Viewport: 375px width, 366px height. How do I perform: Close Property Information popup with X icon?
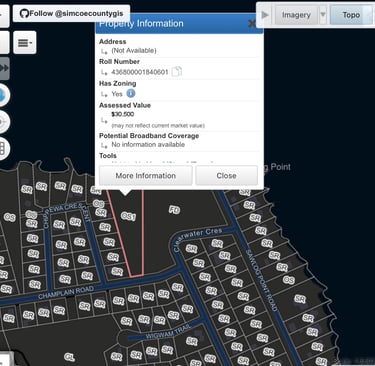click(x=252, y=23)
